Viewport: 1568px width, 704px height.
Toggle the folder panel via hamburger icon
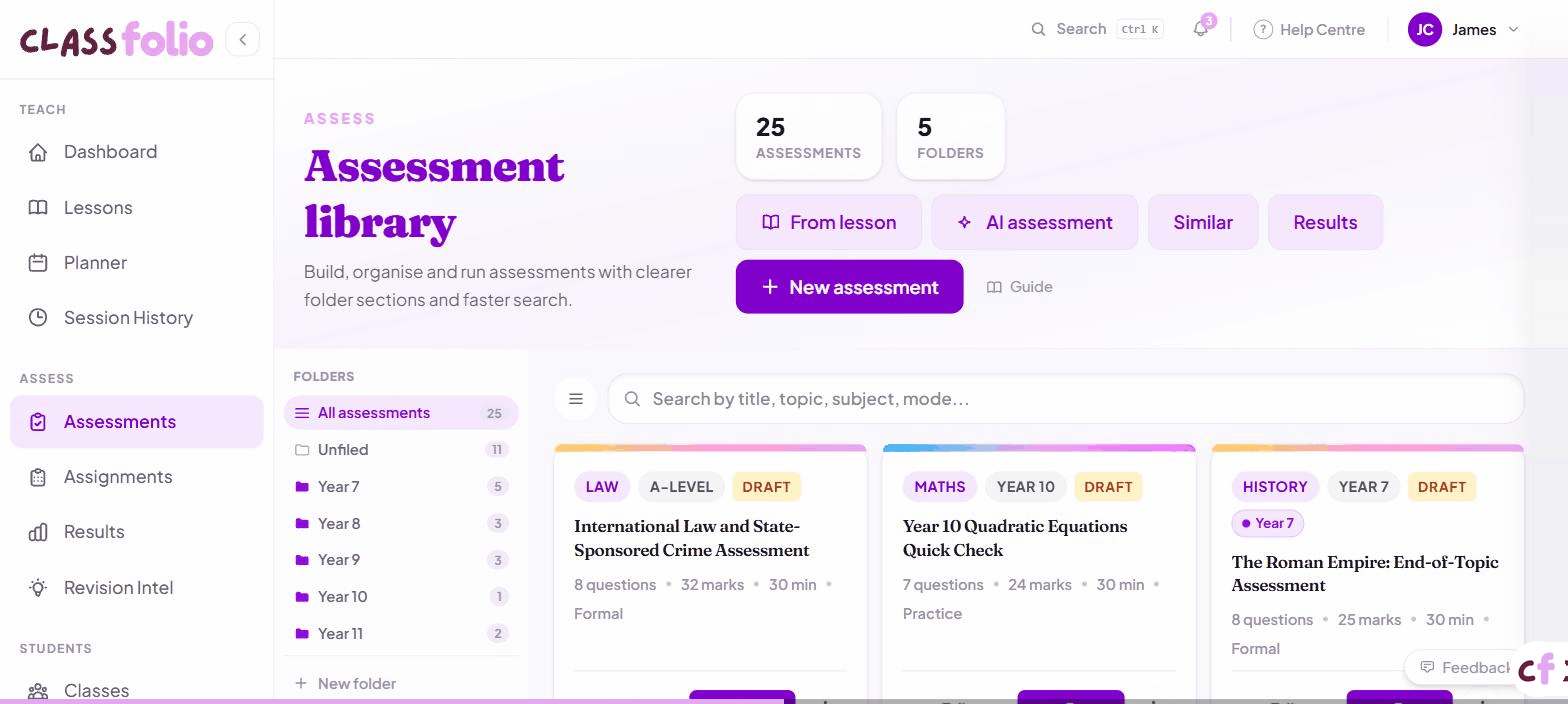(x=576, y=399)
